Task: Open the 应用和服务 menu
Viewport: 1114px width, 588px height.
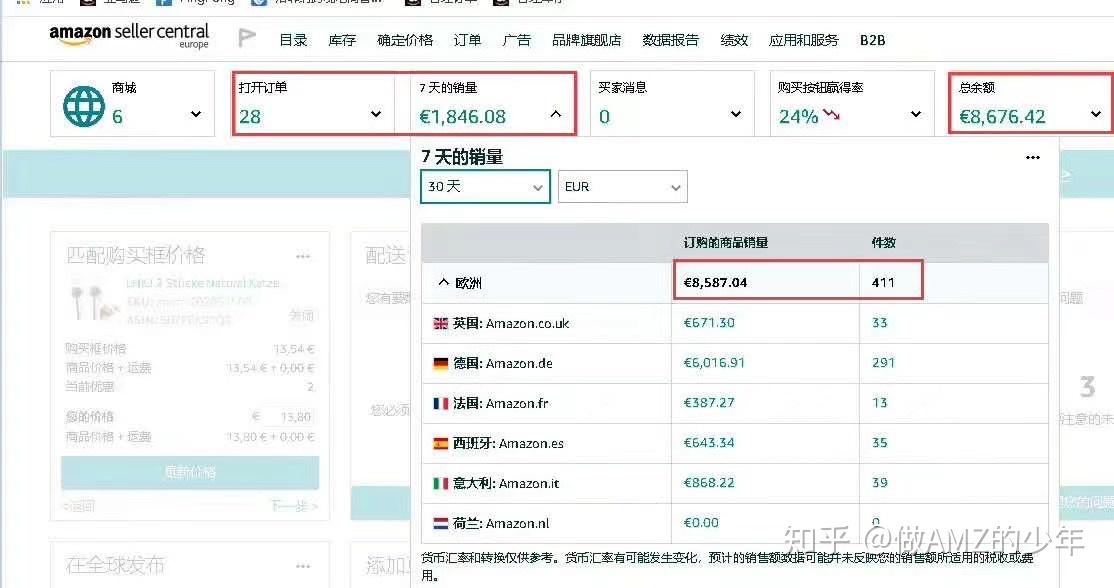Action: pyautogui.click(x=804, y=40)
